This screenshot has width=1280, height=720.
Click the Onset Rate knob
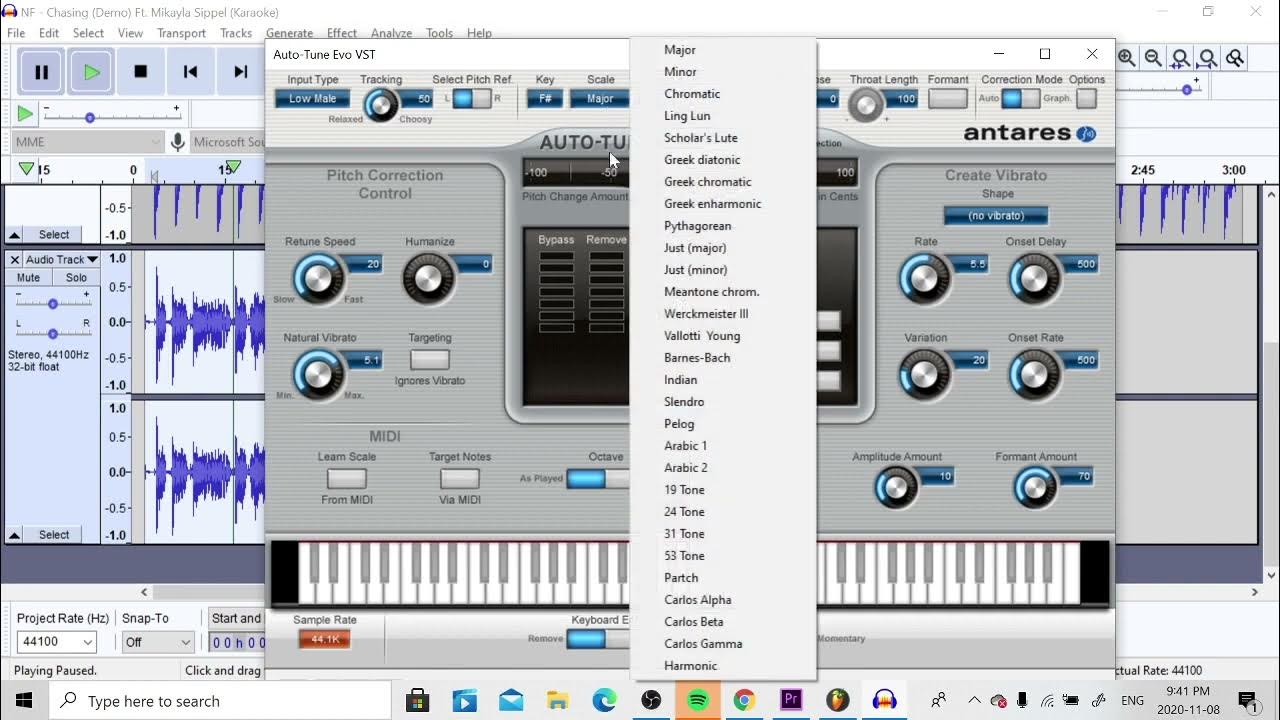1035,375
